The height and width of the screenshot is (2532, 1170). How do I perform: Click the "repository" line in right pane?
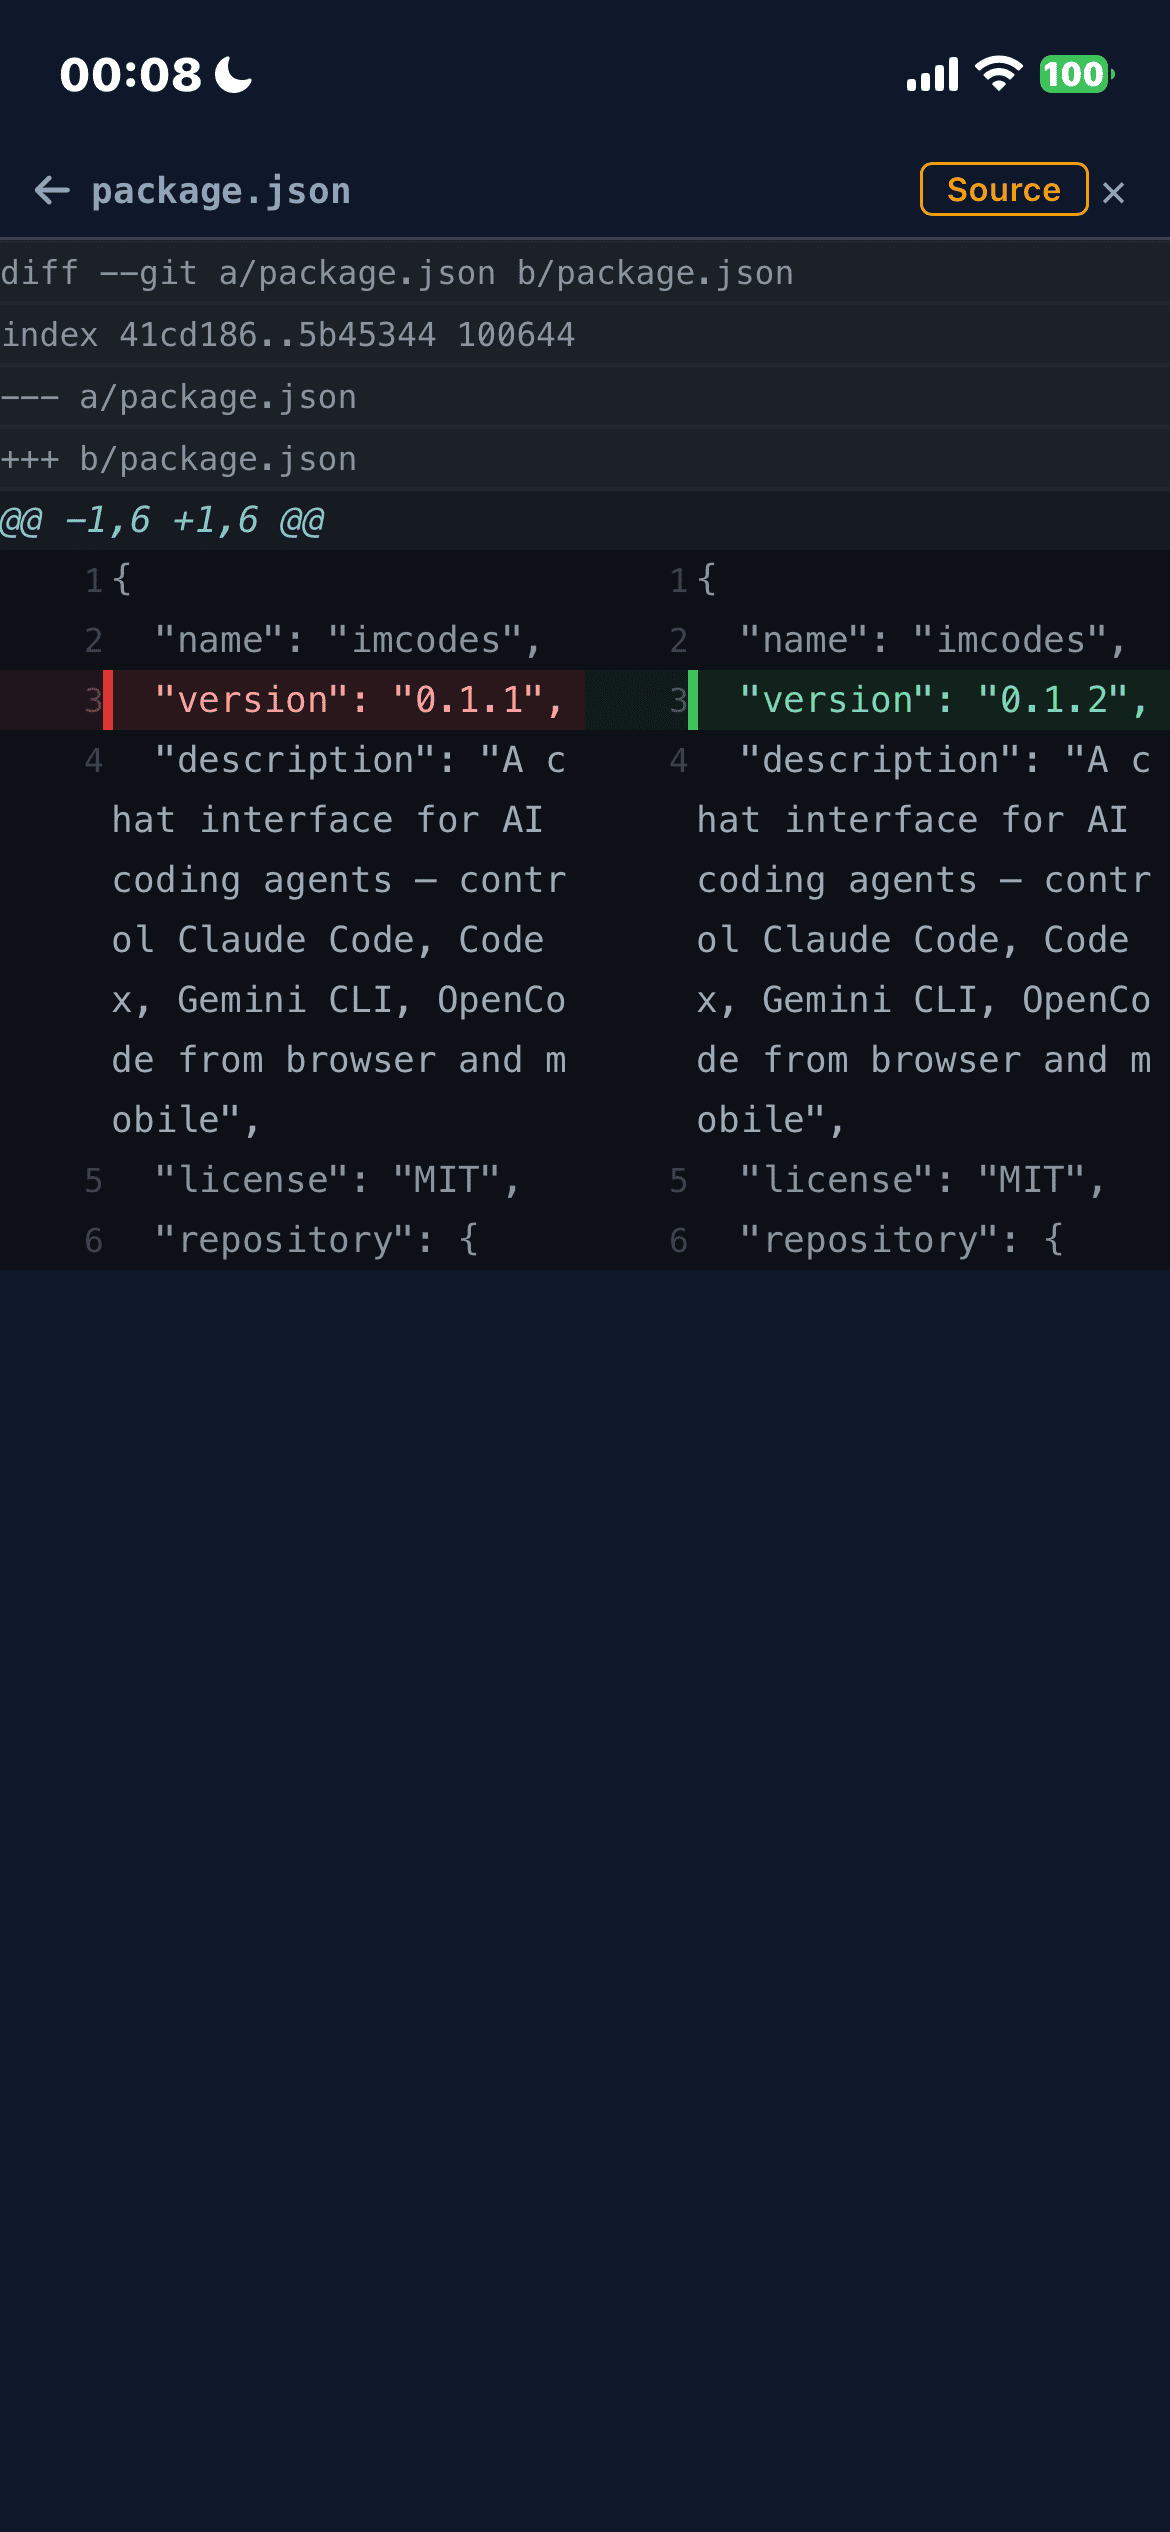pyautogui.click(x=900, y=1240)
